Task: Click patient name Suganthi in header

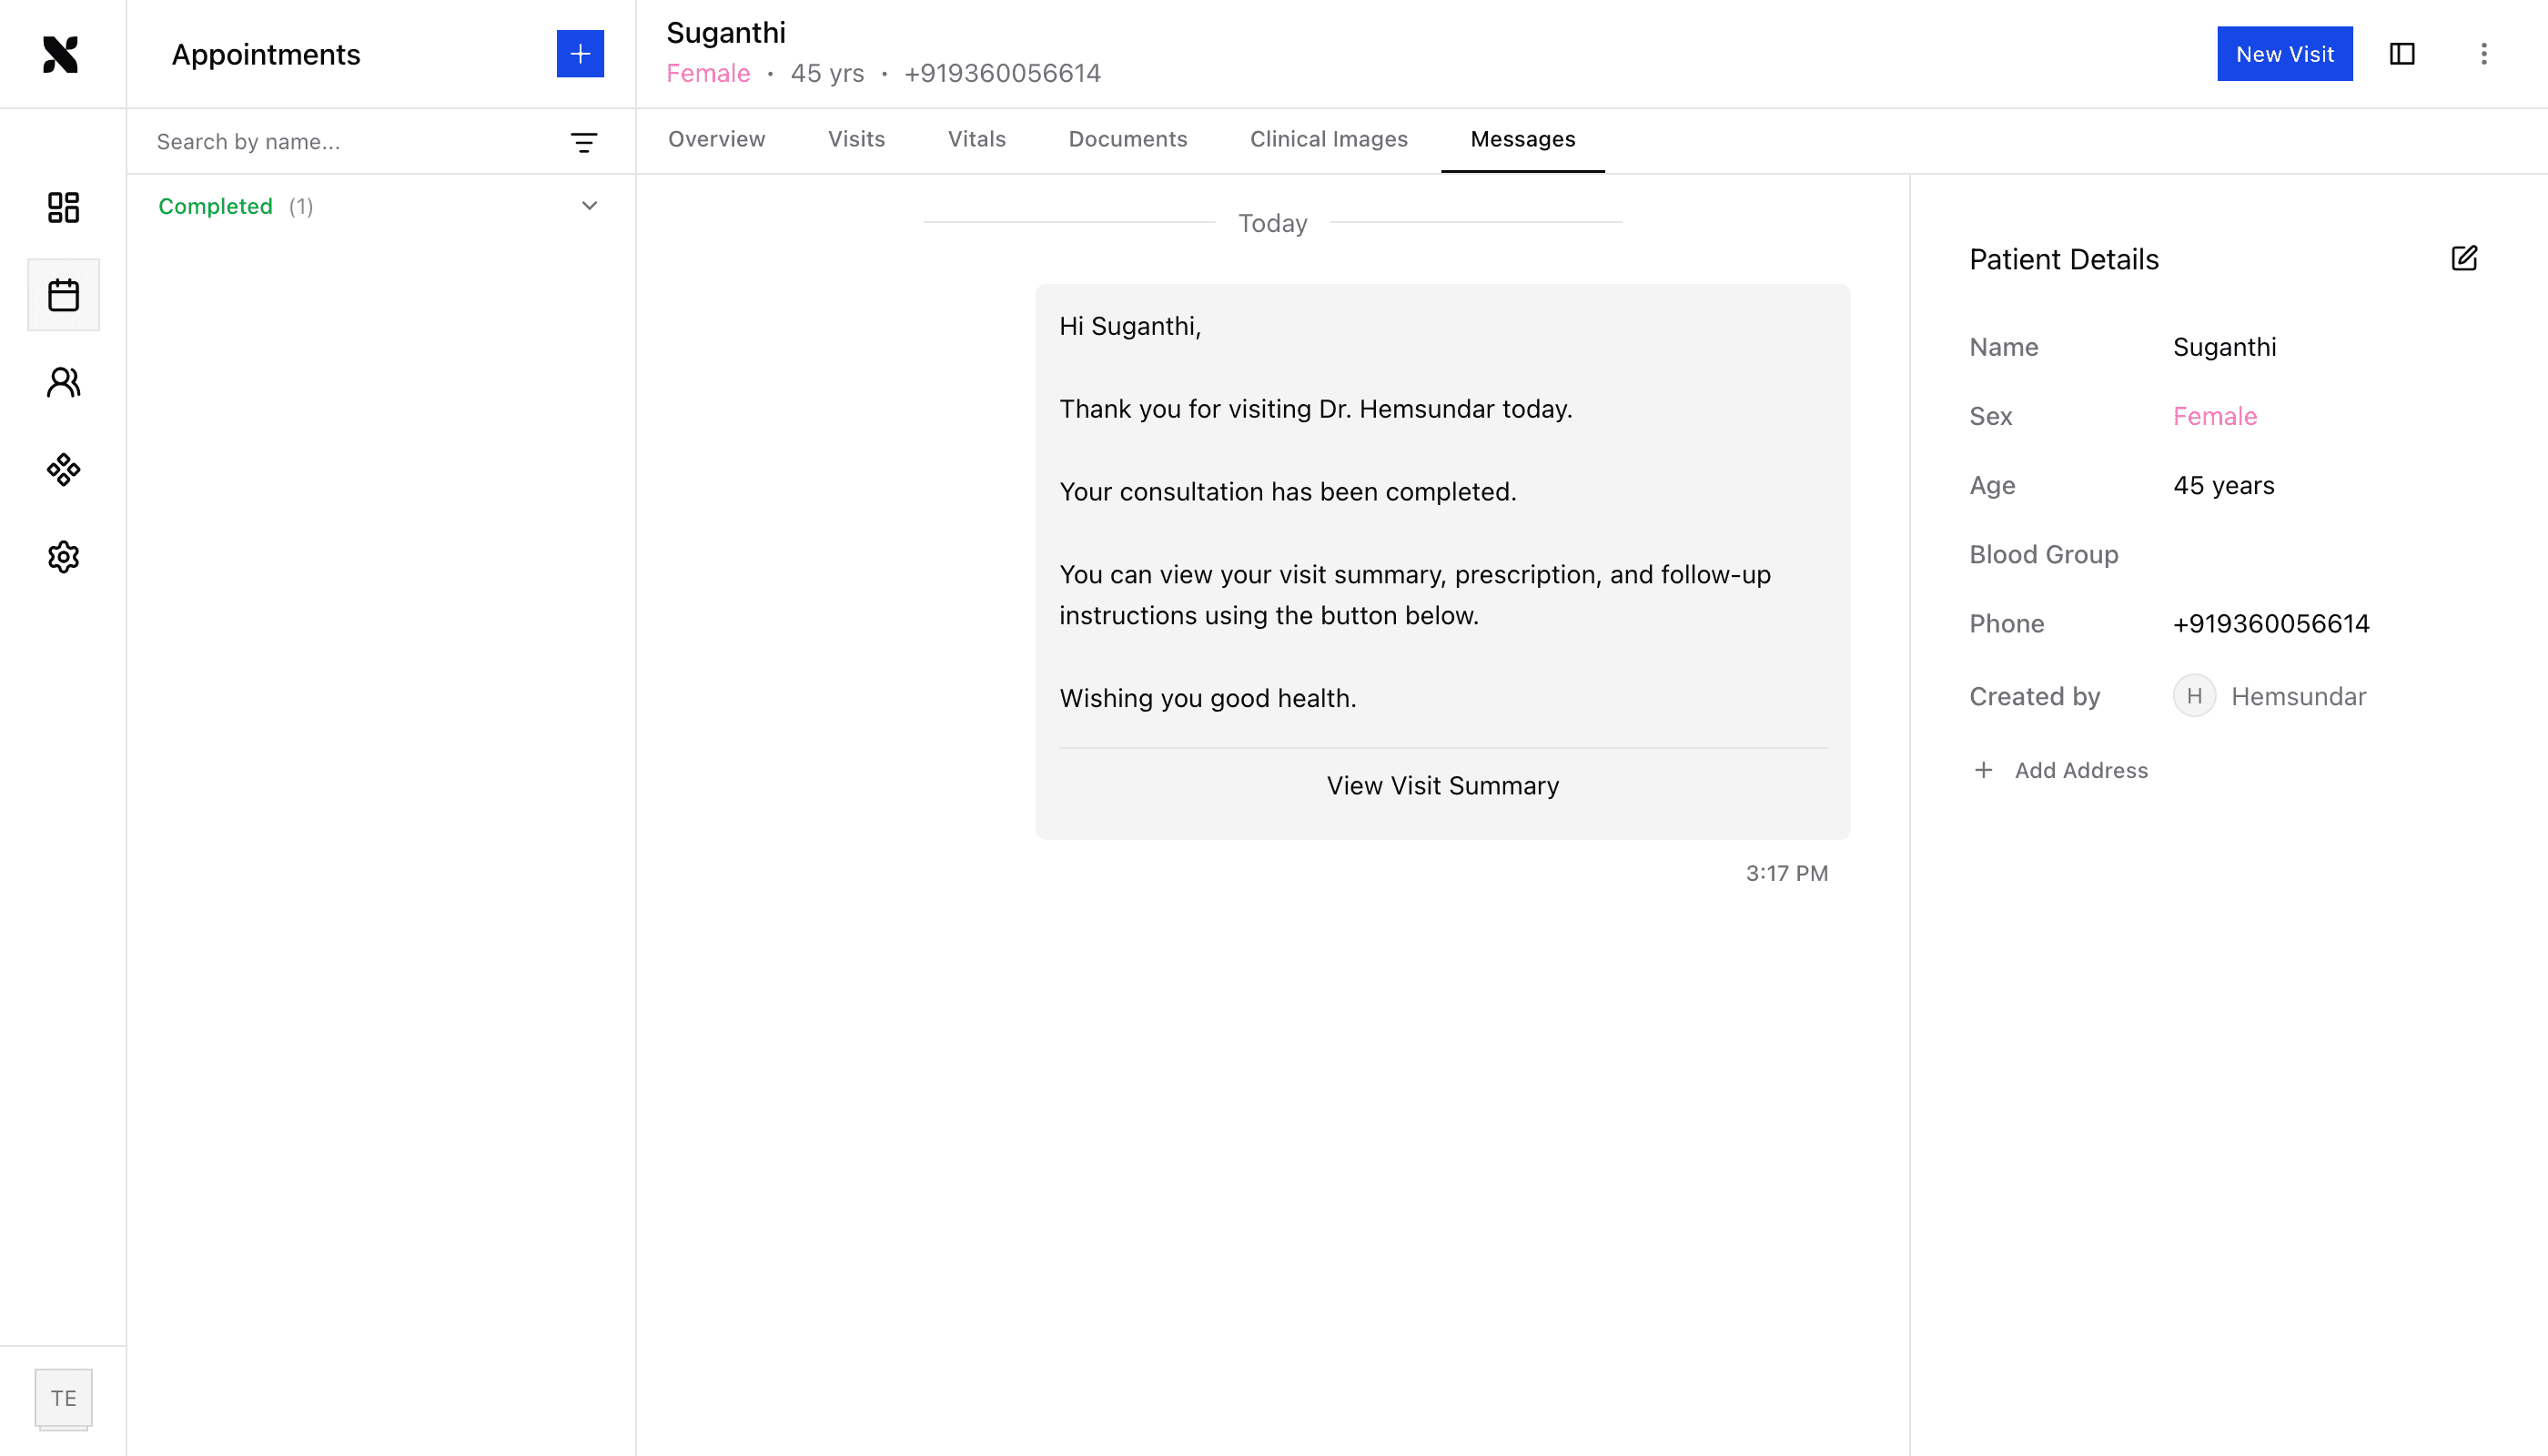Action: tap(726, 33)
